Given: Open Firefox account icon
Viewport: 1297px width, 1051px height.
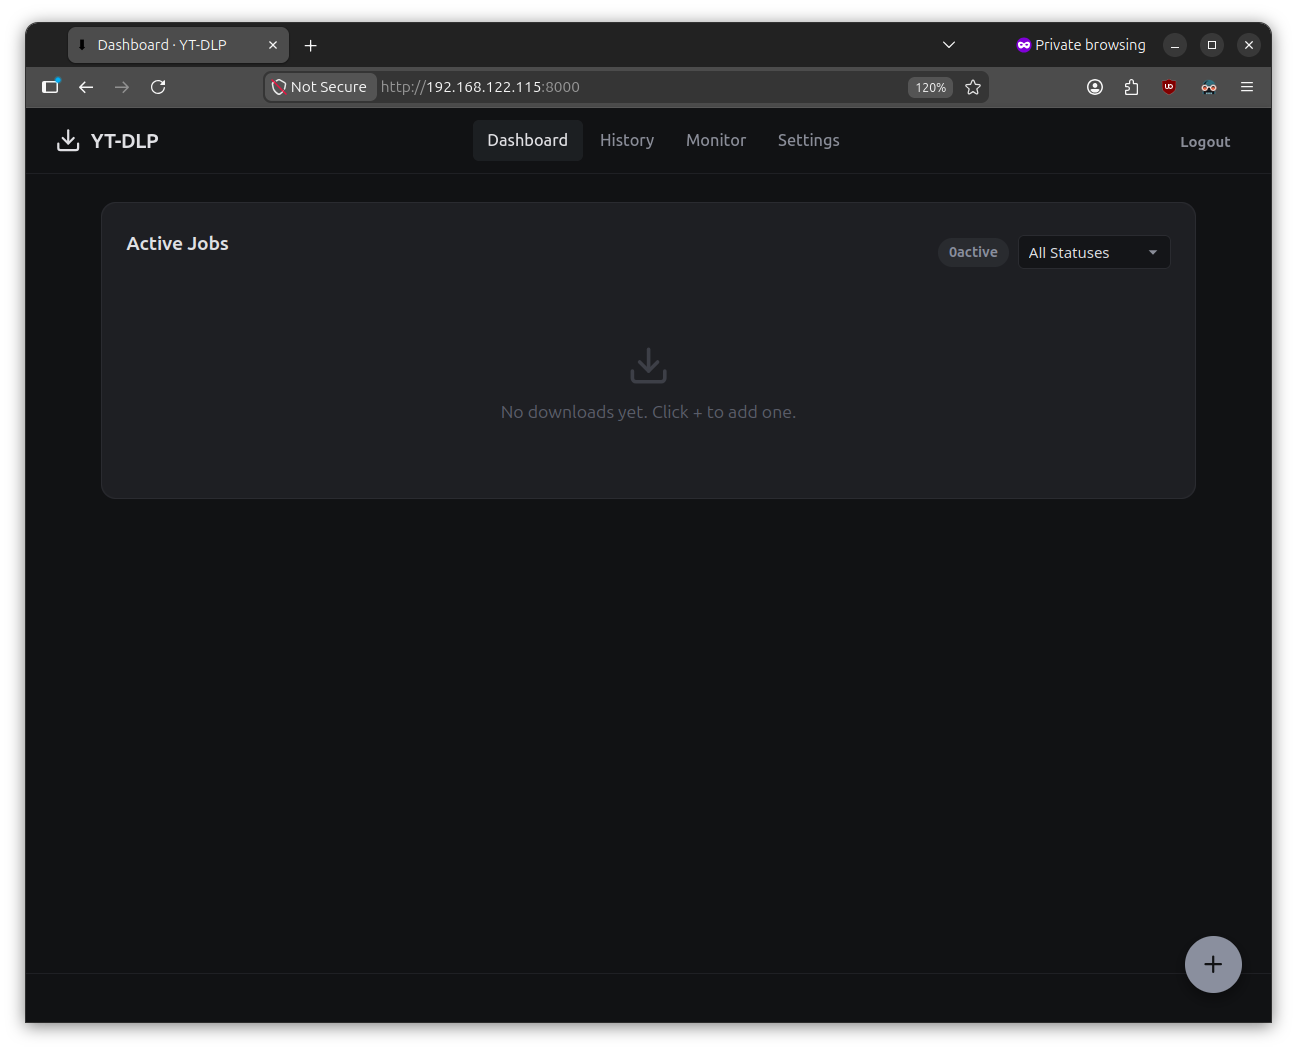Looking at the screenshot, I should point(1095,87).
